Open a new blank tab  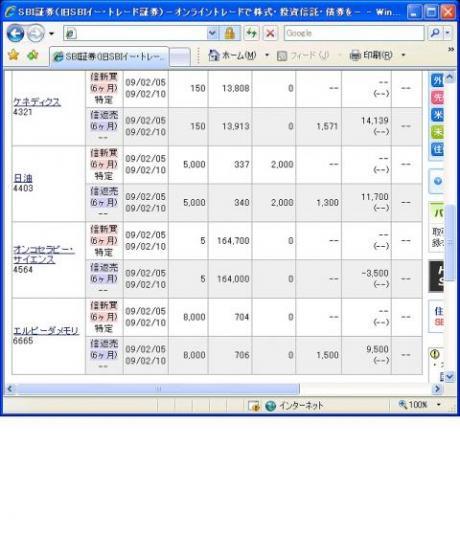pos(180,57)
